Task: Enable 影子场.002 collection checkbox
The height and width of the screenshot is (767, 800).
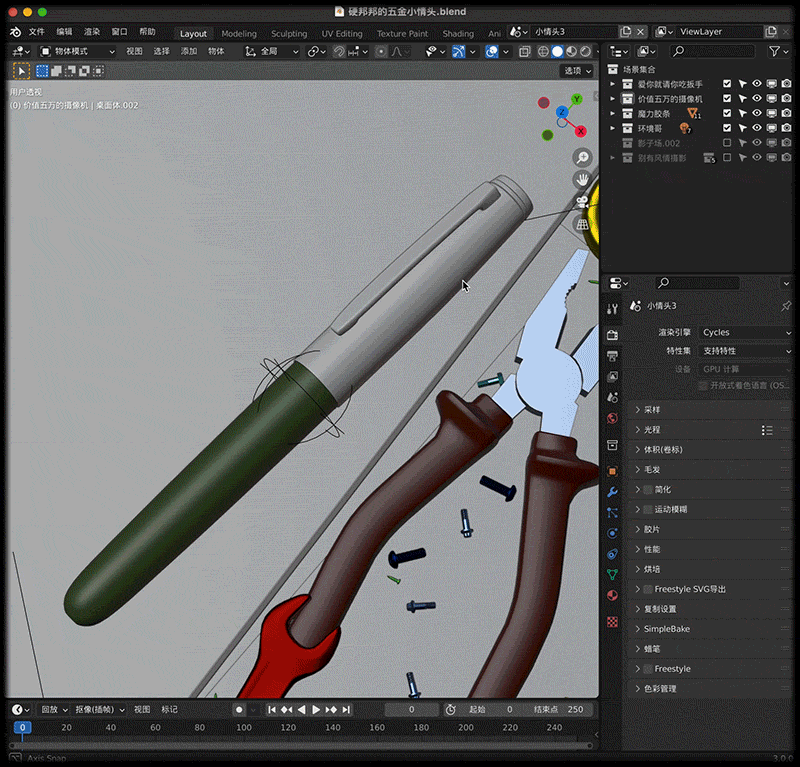Action: 727,143
